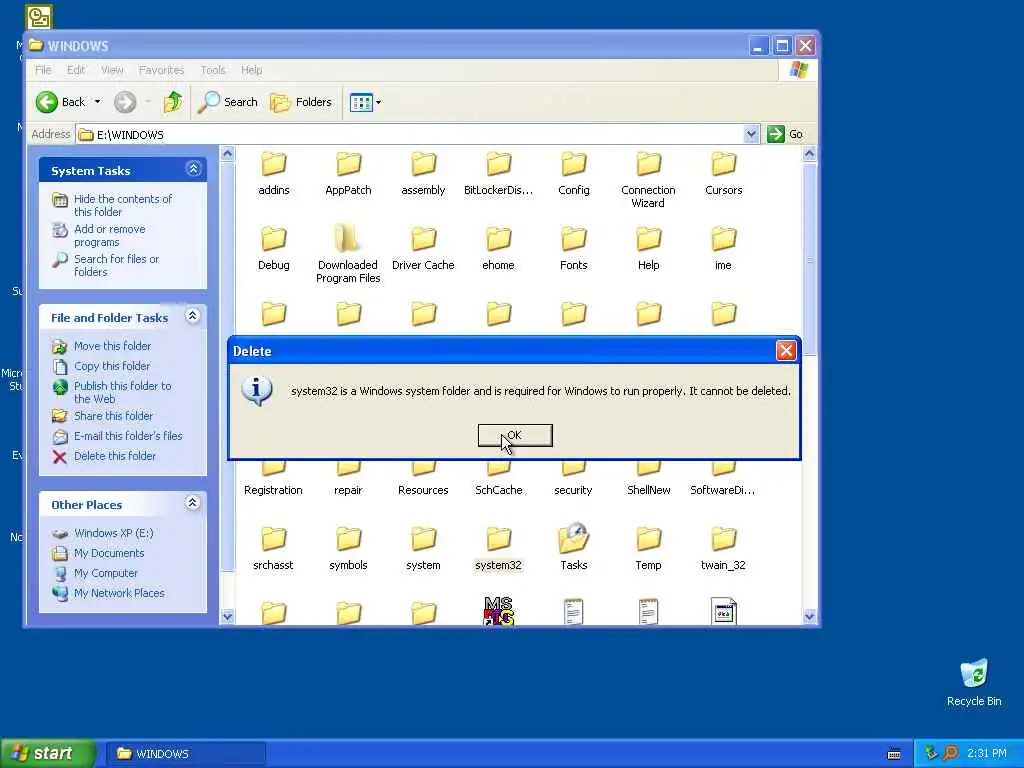Open My Computer in Other Places
This screenshot has width=1024, height=768.
coord(106,573)
